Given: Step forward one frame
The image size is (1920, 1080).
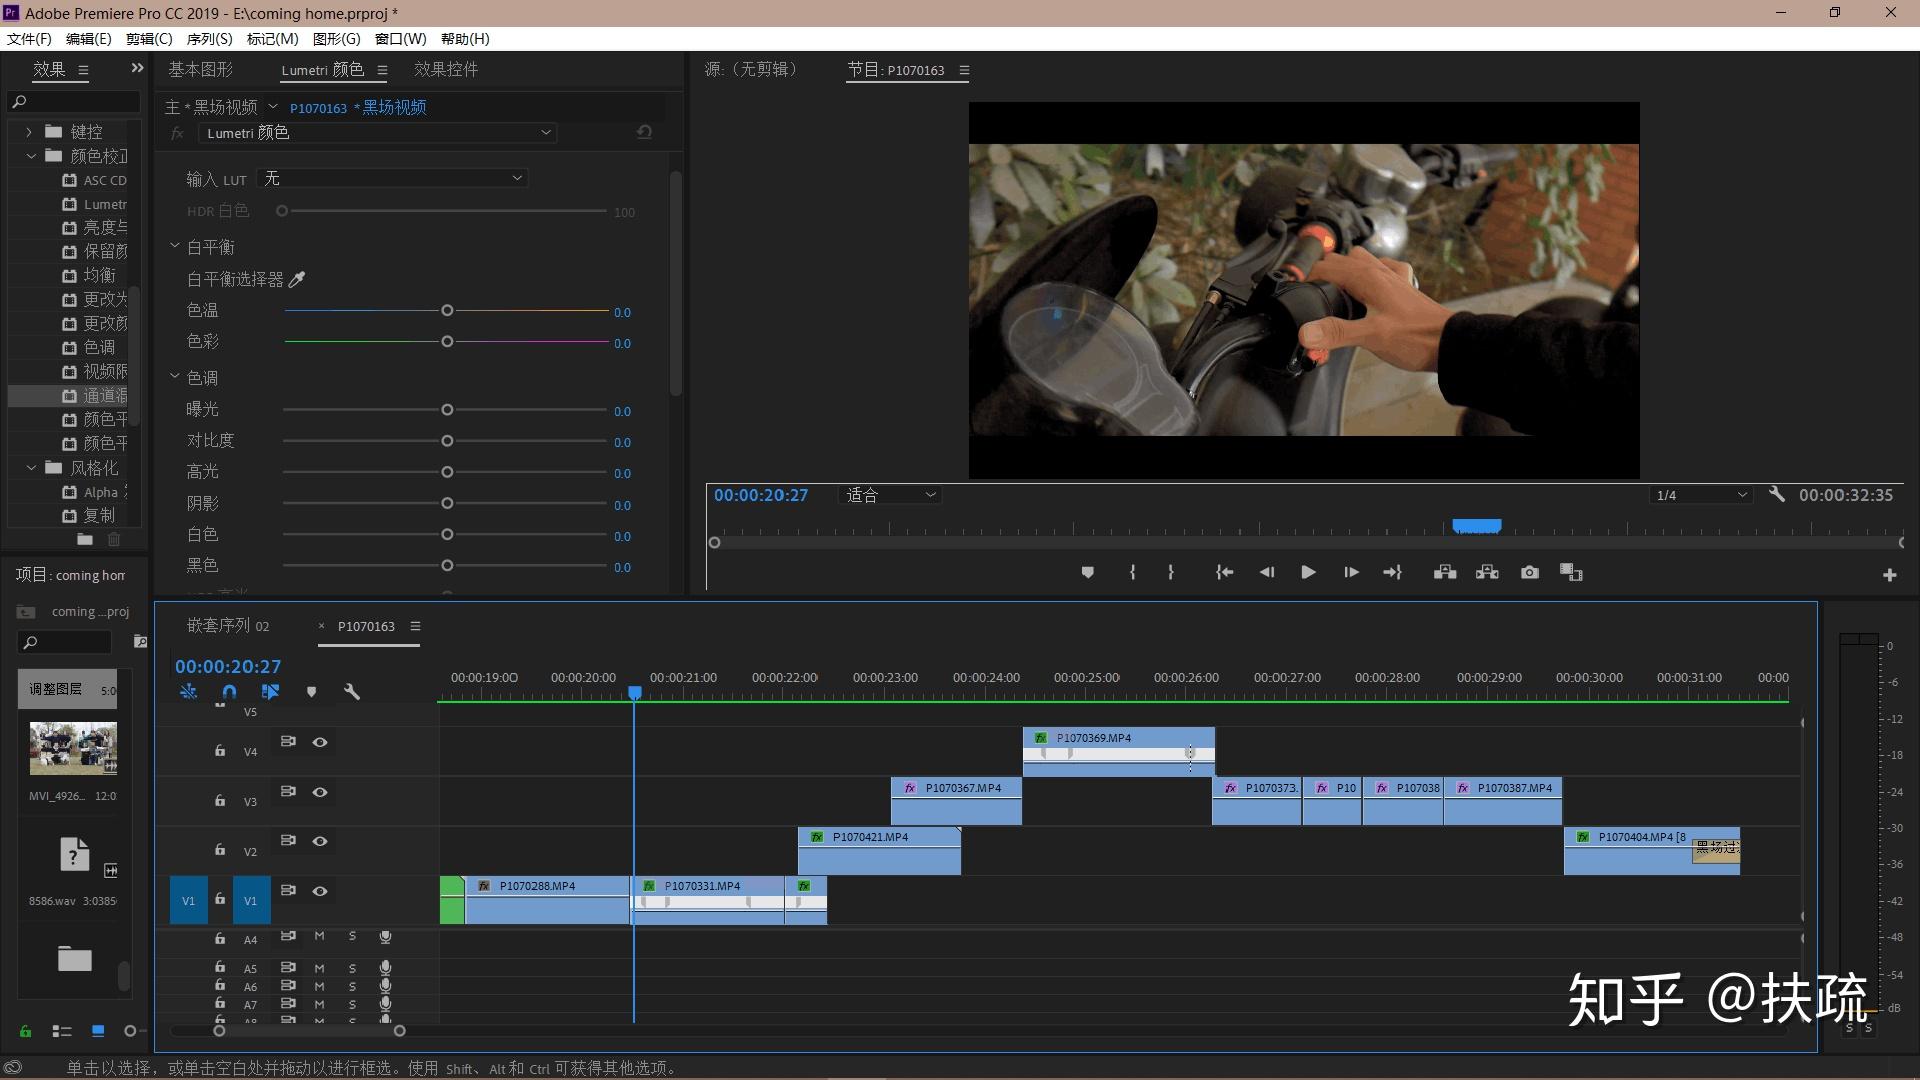Looking at the screenshot, I should pos(1351,573).
